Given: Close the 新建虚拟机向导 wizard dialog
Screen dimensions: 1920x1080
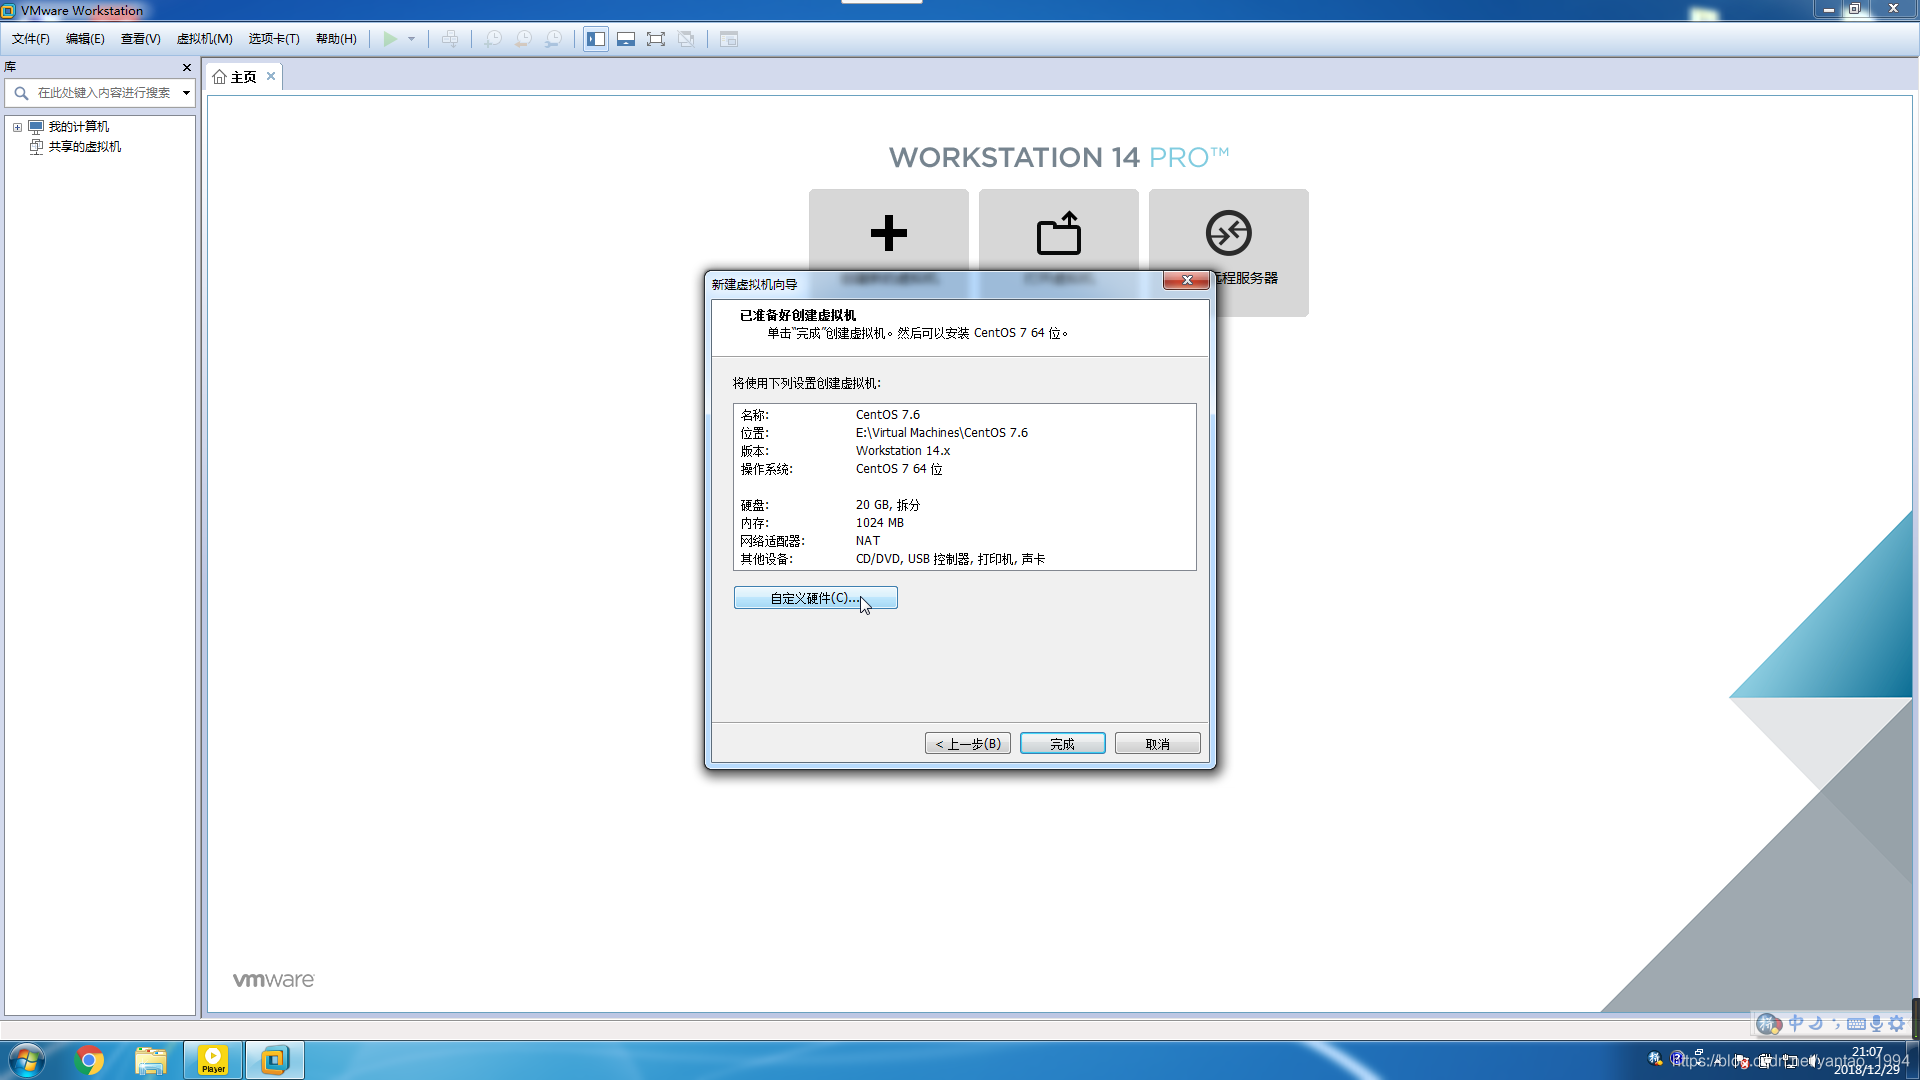Looking at the screenshot, I should pyautogui.click(x=1186, y=280).
